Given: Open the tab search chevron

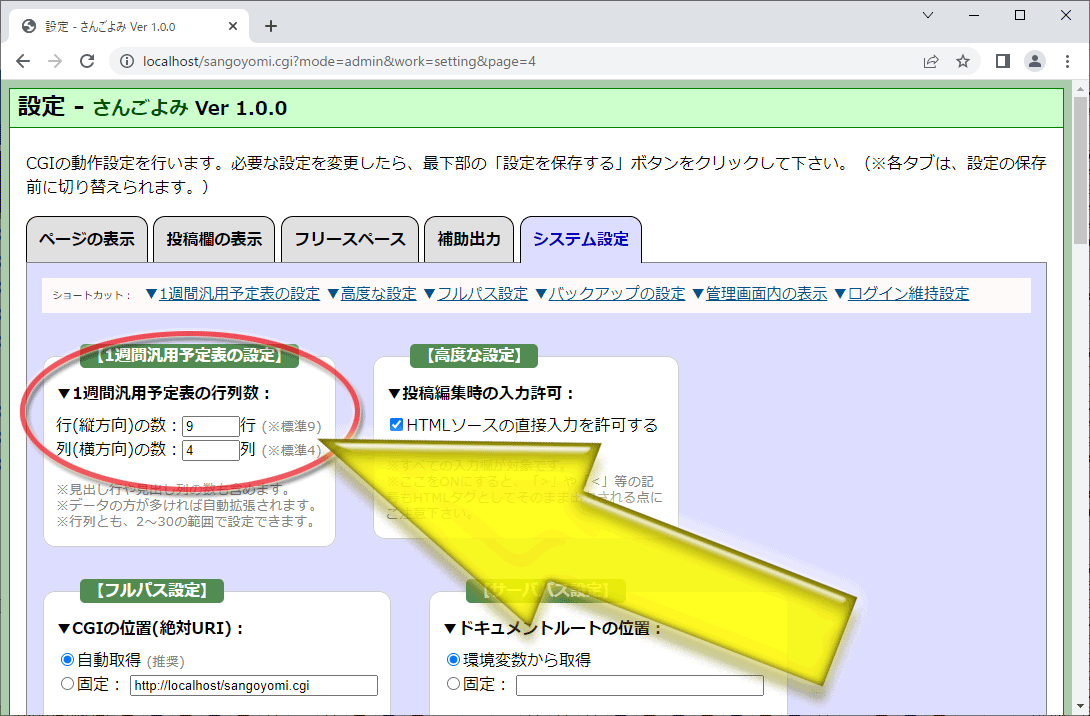Looking at the screenshot, I should tap(928, 15).
